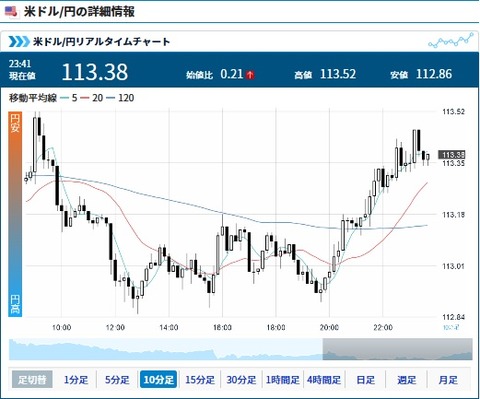
Task: Click the 米ドル/円の詳細情報 page title
Action: tap(79, 12)
